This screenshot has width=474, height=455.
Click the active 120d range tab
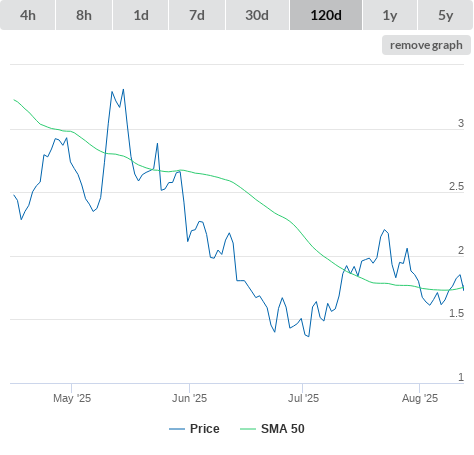tap(326, 15)
